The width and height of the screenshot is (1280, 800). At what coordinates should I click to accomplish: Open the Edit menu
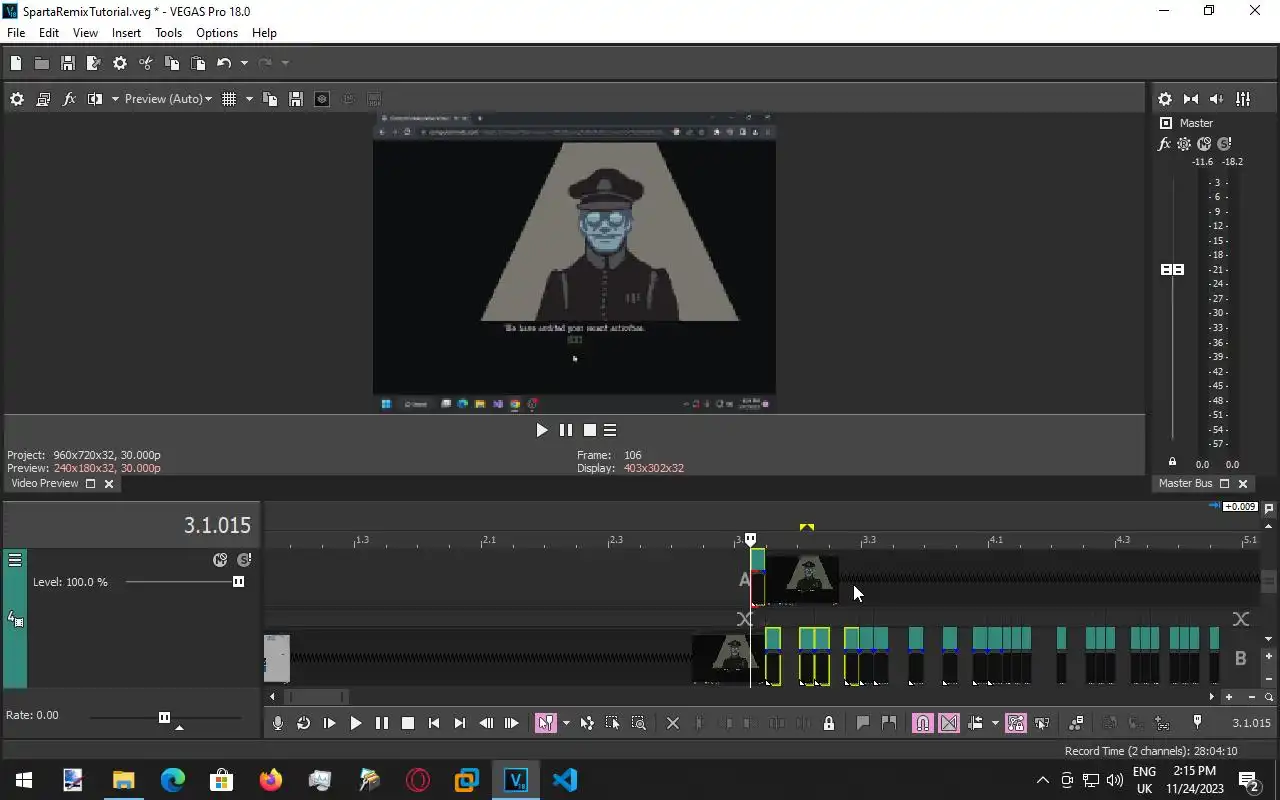click(49, 33)
